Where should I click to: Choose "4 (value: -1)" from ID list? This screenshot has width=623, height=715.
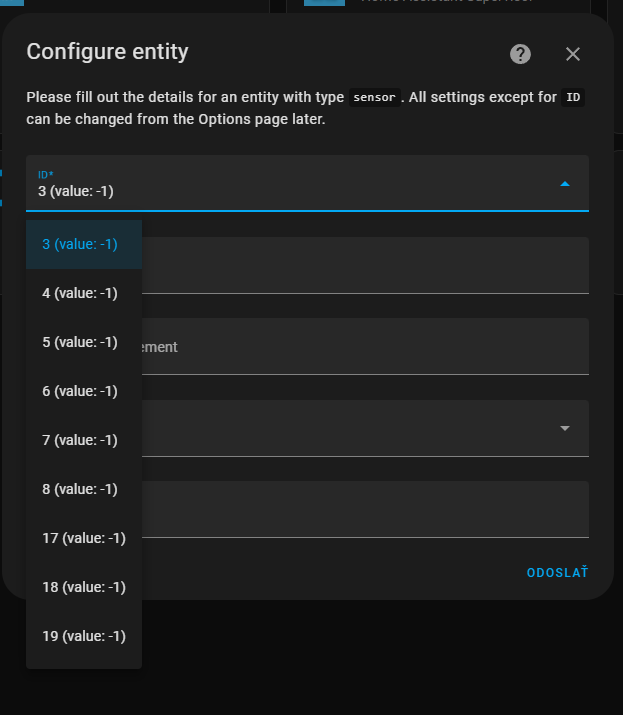(80, 293)
